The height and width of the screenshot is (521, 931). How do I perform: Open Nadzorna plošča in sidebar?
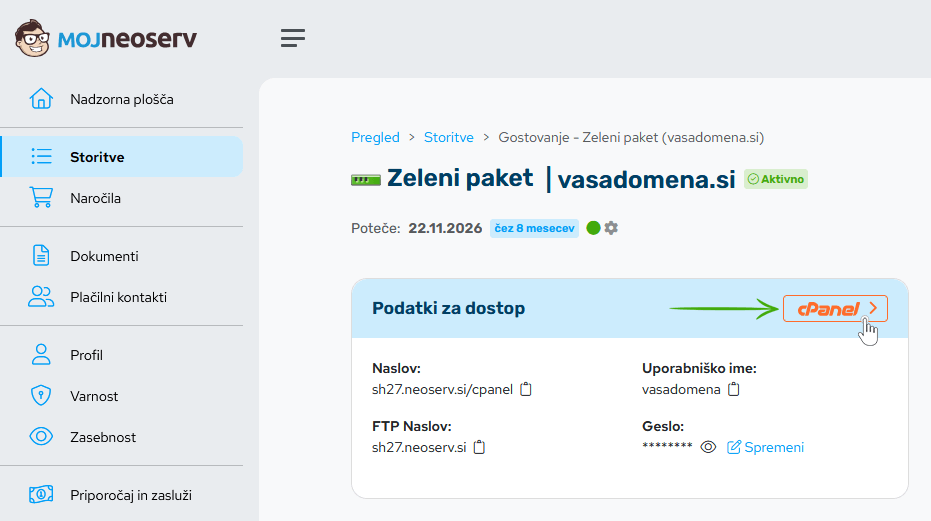(x=122, y=99)
